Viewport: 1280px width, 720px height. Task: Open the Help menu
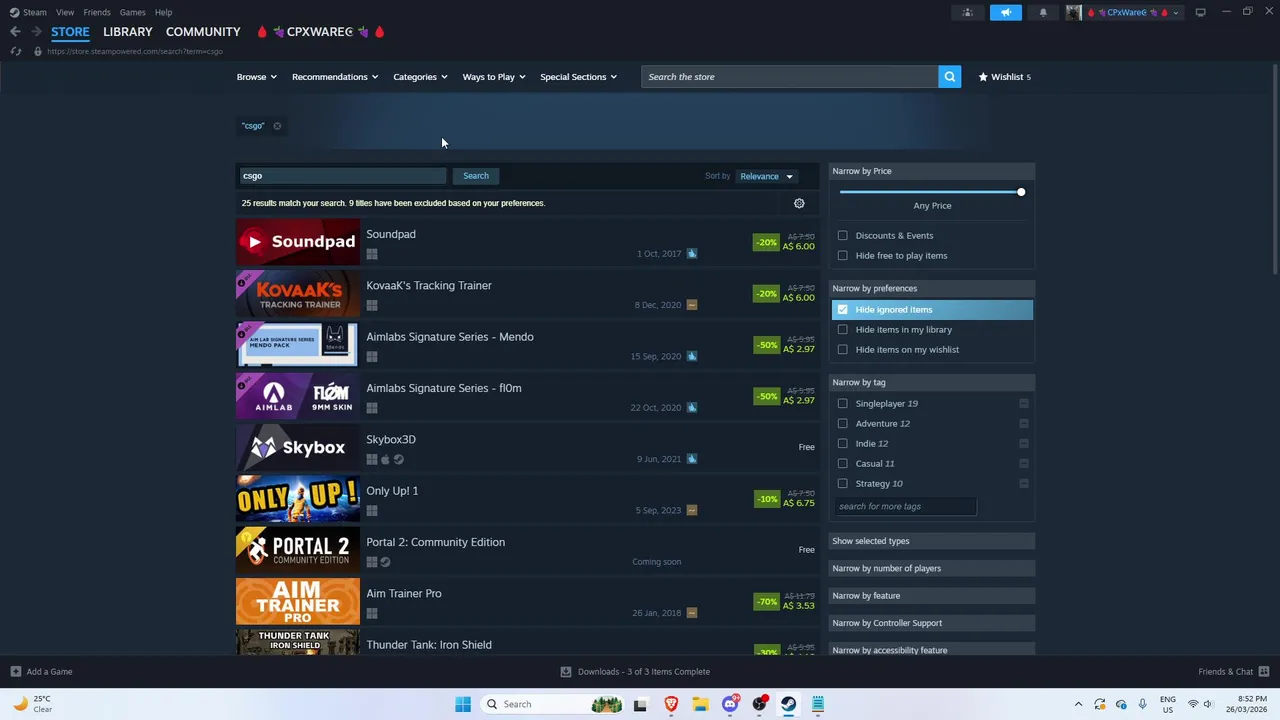163,12
